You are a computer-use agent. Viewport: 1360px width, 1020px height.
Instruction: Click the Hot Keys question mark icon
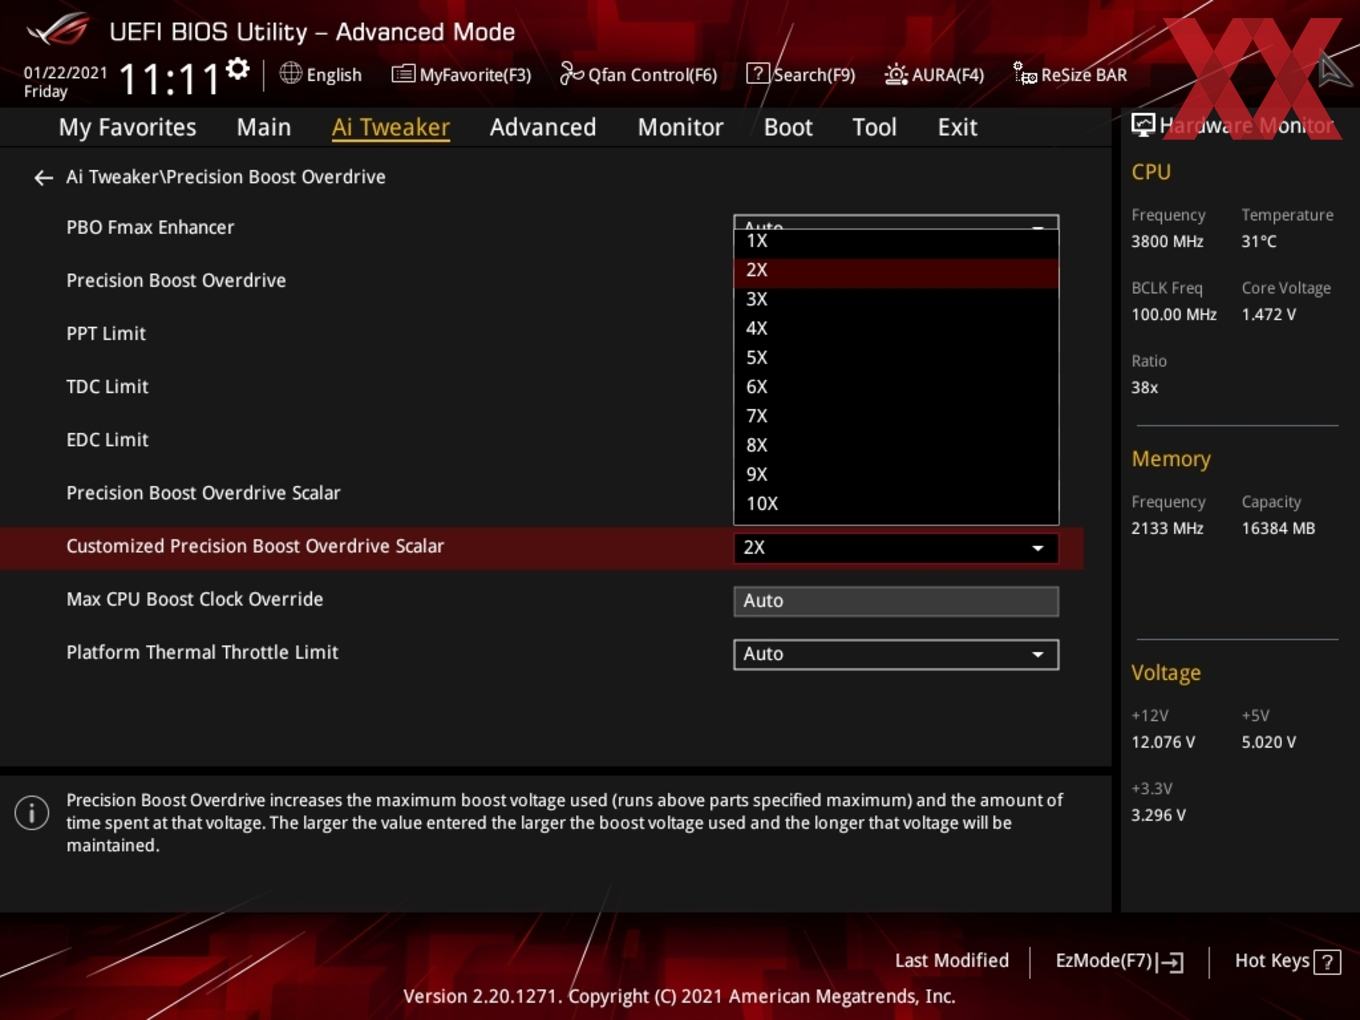(1327, 962)
